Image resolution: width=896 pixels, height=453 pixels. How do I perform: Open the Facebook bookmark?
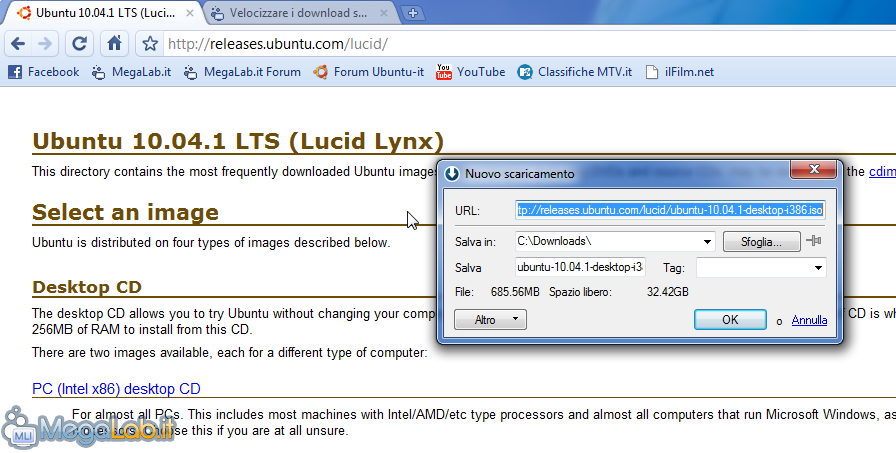point(43,72)
